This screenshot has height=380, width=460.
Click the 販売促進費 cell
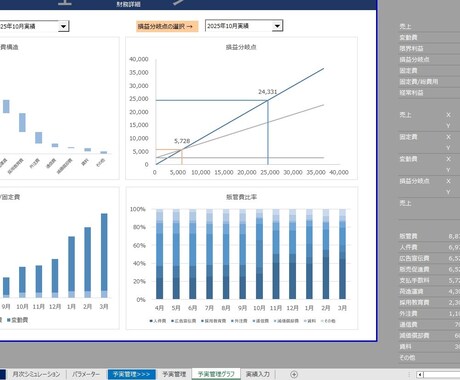click(x=414, y=269)
